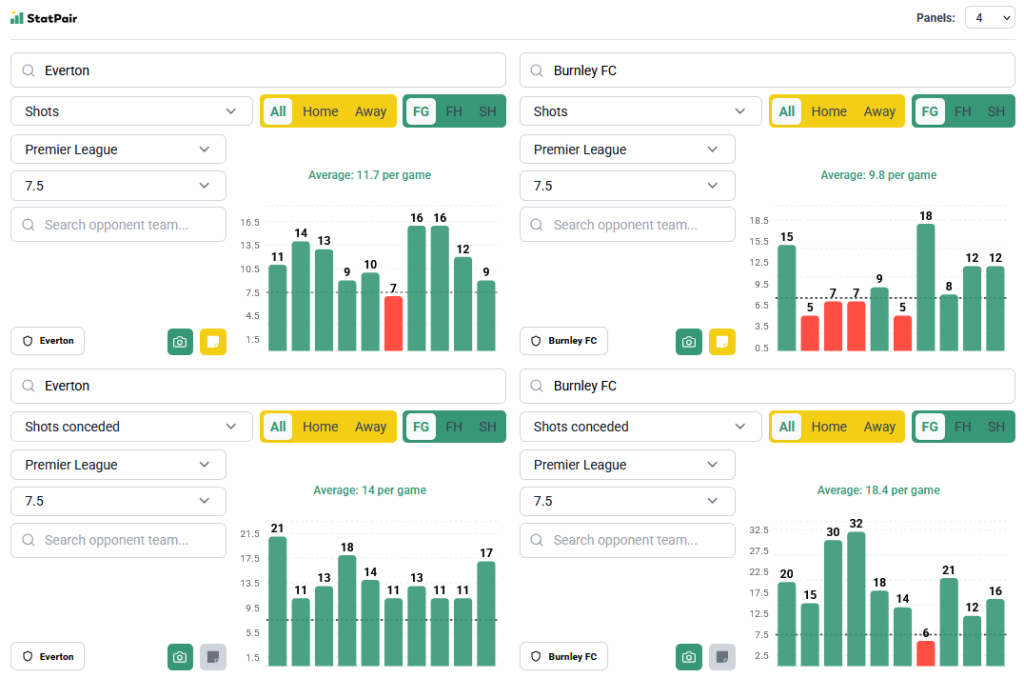Viewport: 1024px width, 678px height.
Task: Select SH tab in Burnley FC Shots panel
Action: 996,111
